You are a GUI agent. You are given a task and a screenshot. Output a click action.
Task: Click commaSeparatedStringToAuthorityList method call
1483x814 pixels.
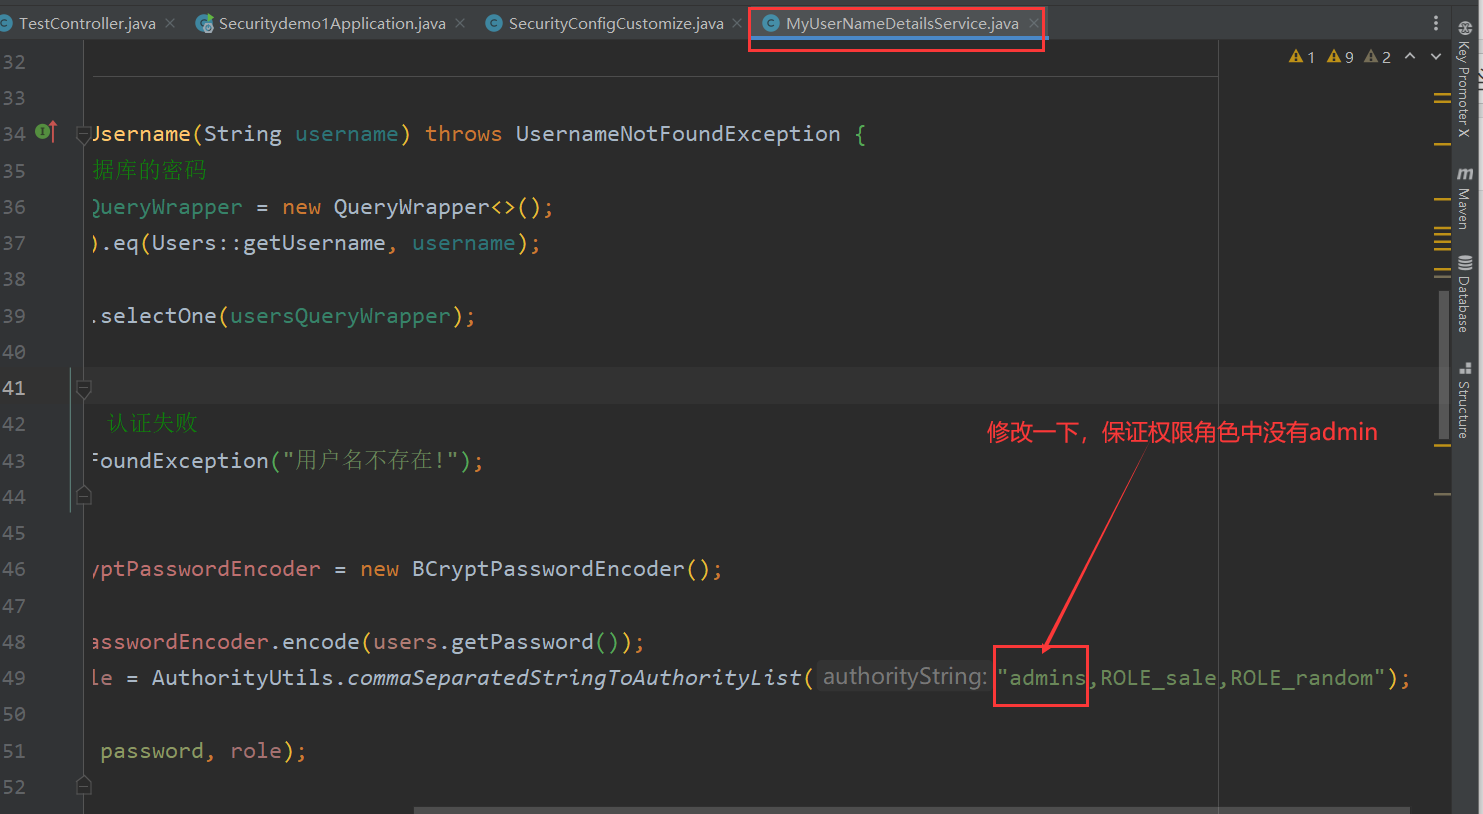click(574, 678)
